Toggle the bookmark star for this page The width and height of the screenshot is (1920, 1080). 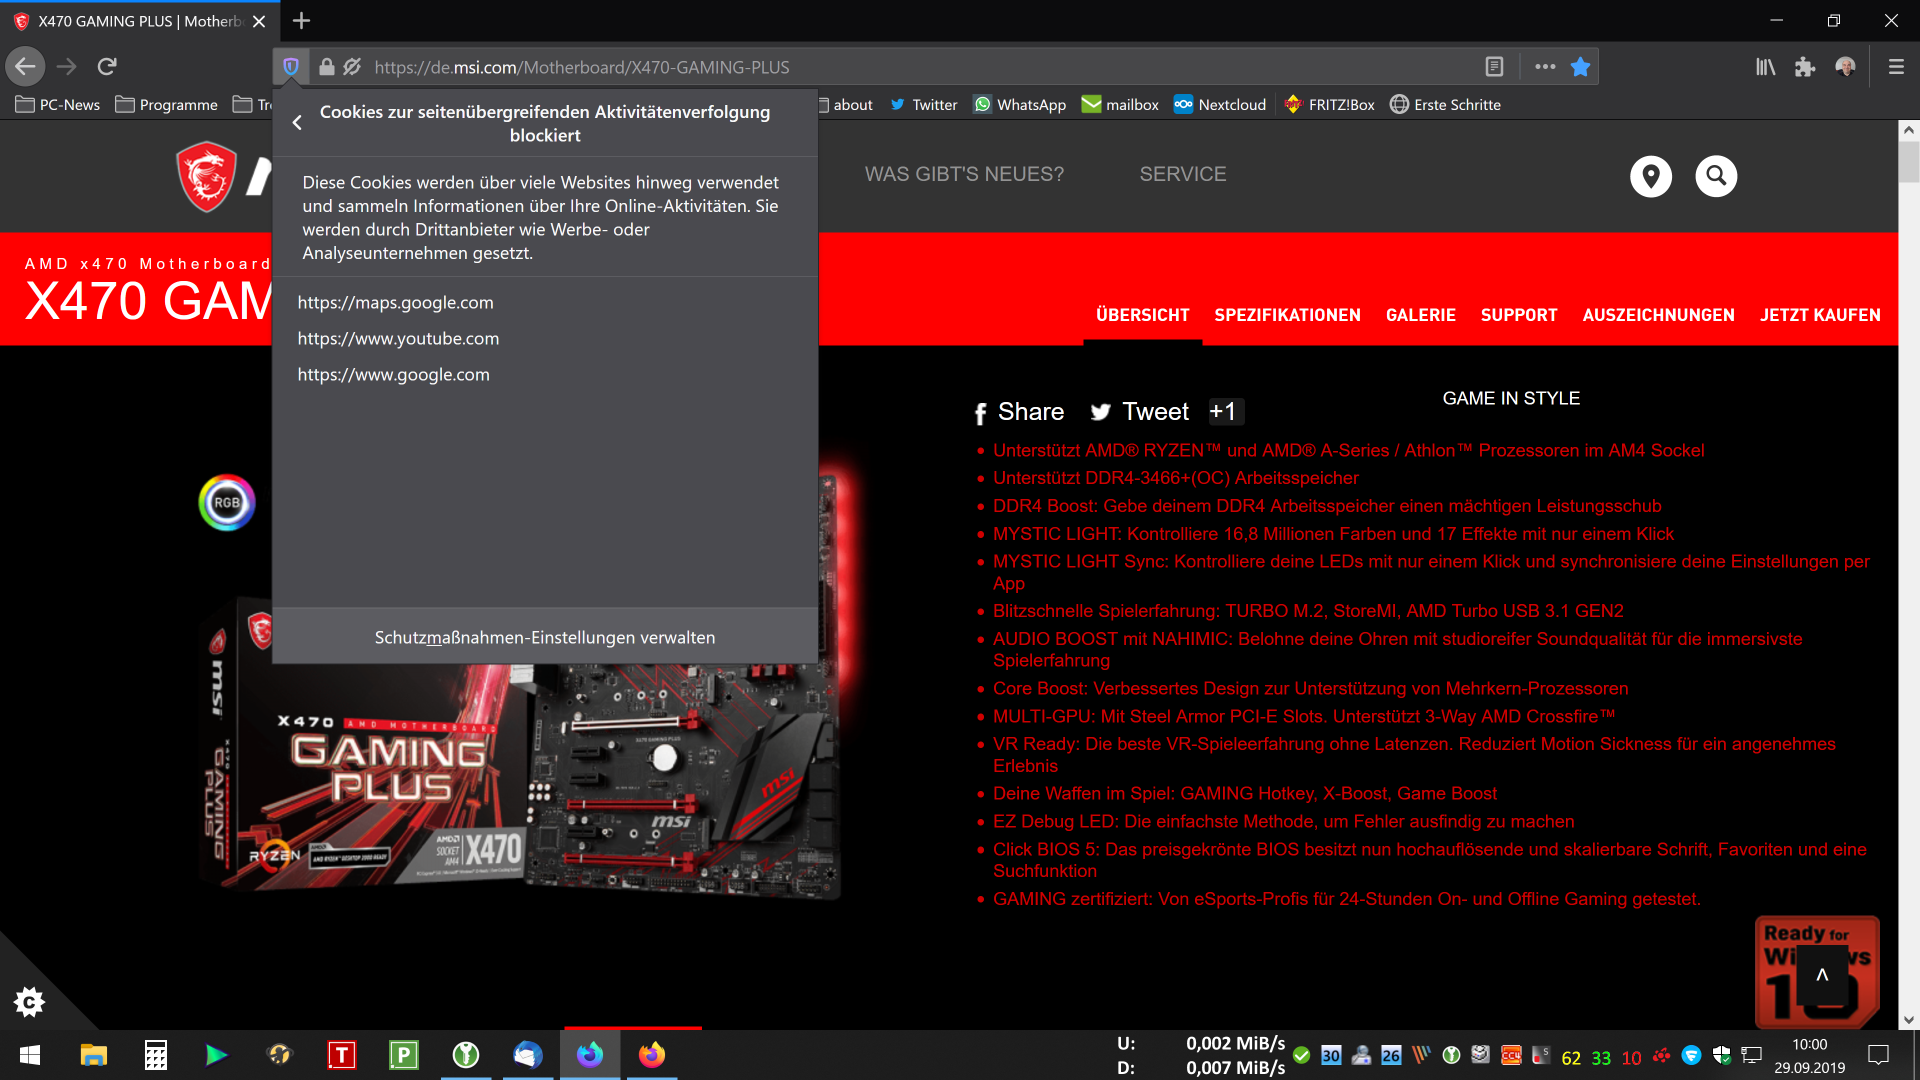click(1580, 67)
